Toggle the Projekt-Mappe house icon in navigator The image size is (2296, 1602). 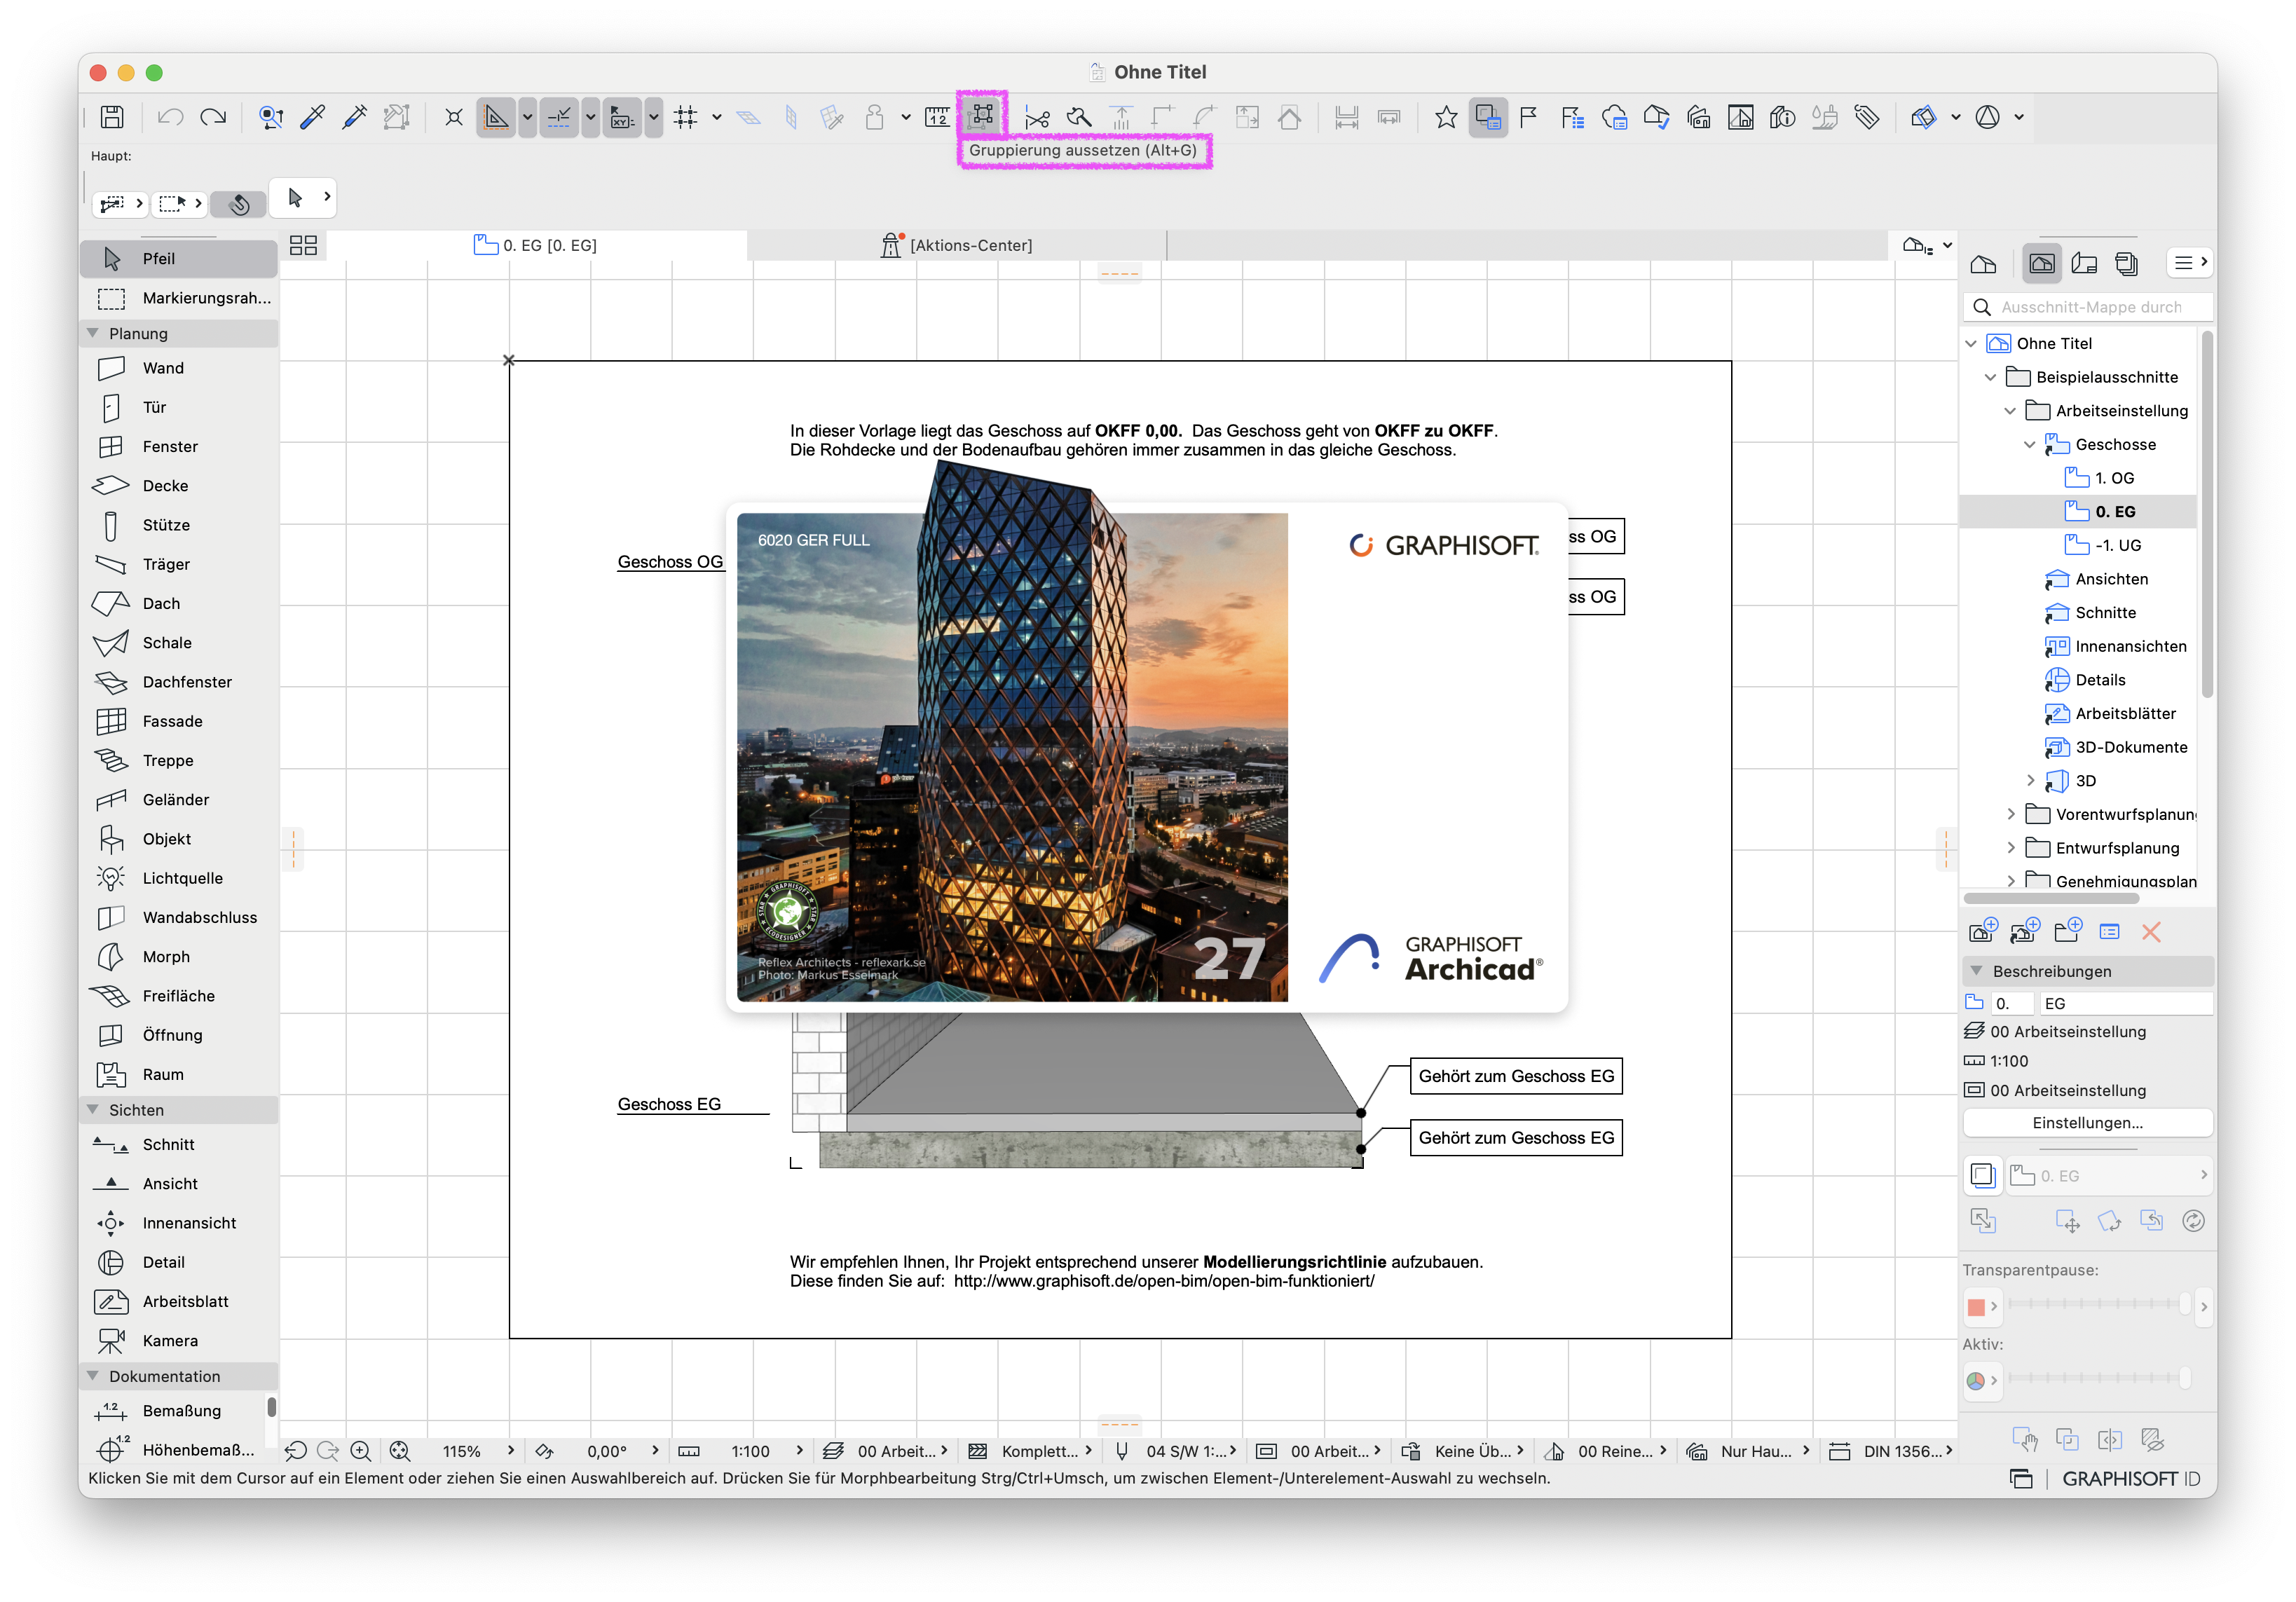pyautogui.click(x=1983, y=263)
